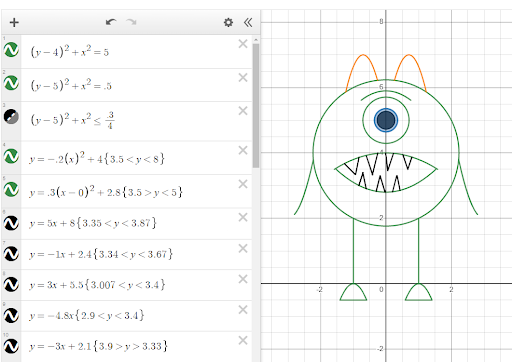The image size is (512, 362).
Task: Delete expression y=−.2(x)²+4
Action: pos(243,150)
